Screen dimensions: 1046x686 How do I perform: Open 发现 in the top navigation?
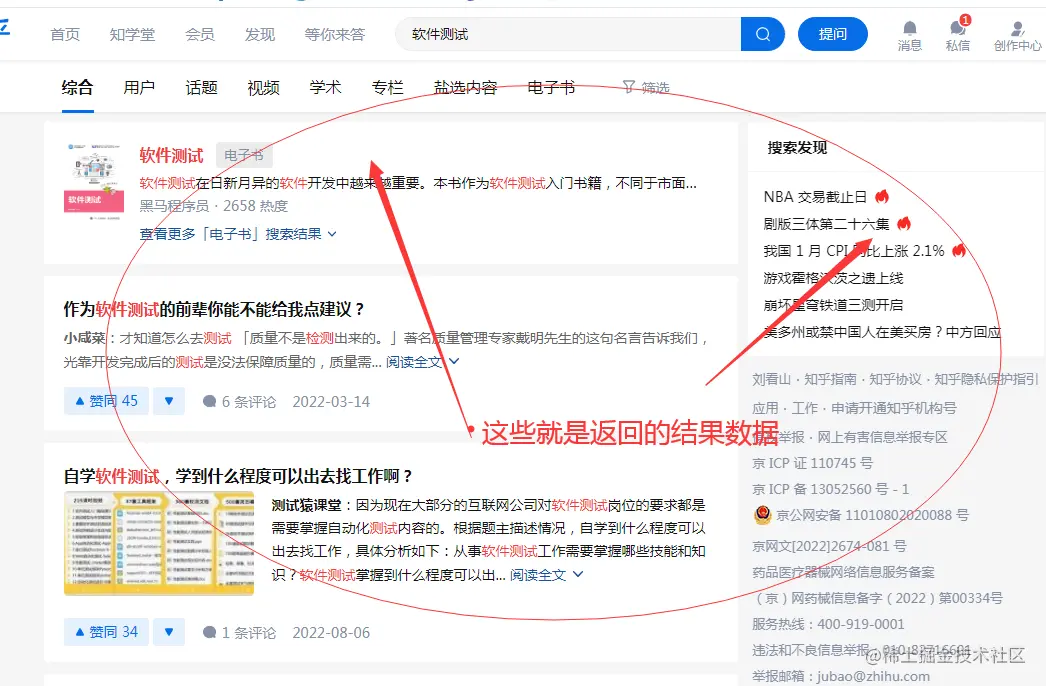coord(259,34)
